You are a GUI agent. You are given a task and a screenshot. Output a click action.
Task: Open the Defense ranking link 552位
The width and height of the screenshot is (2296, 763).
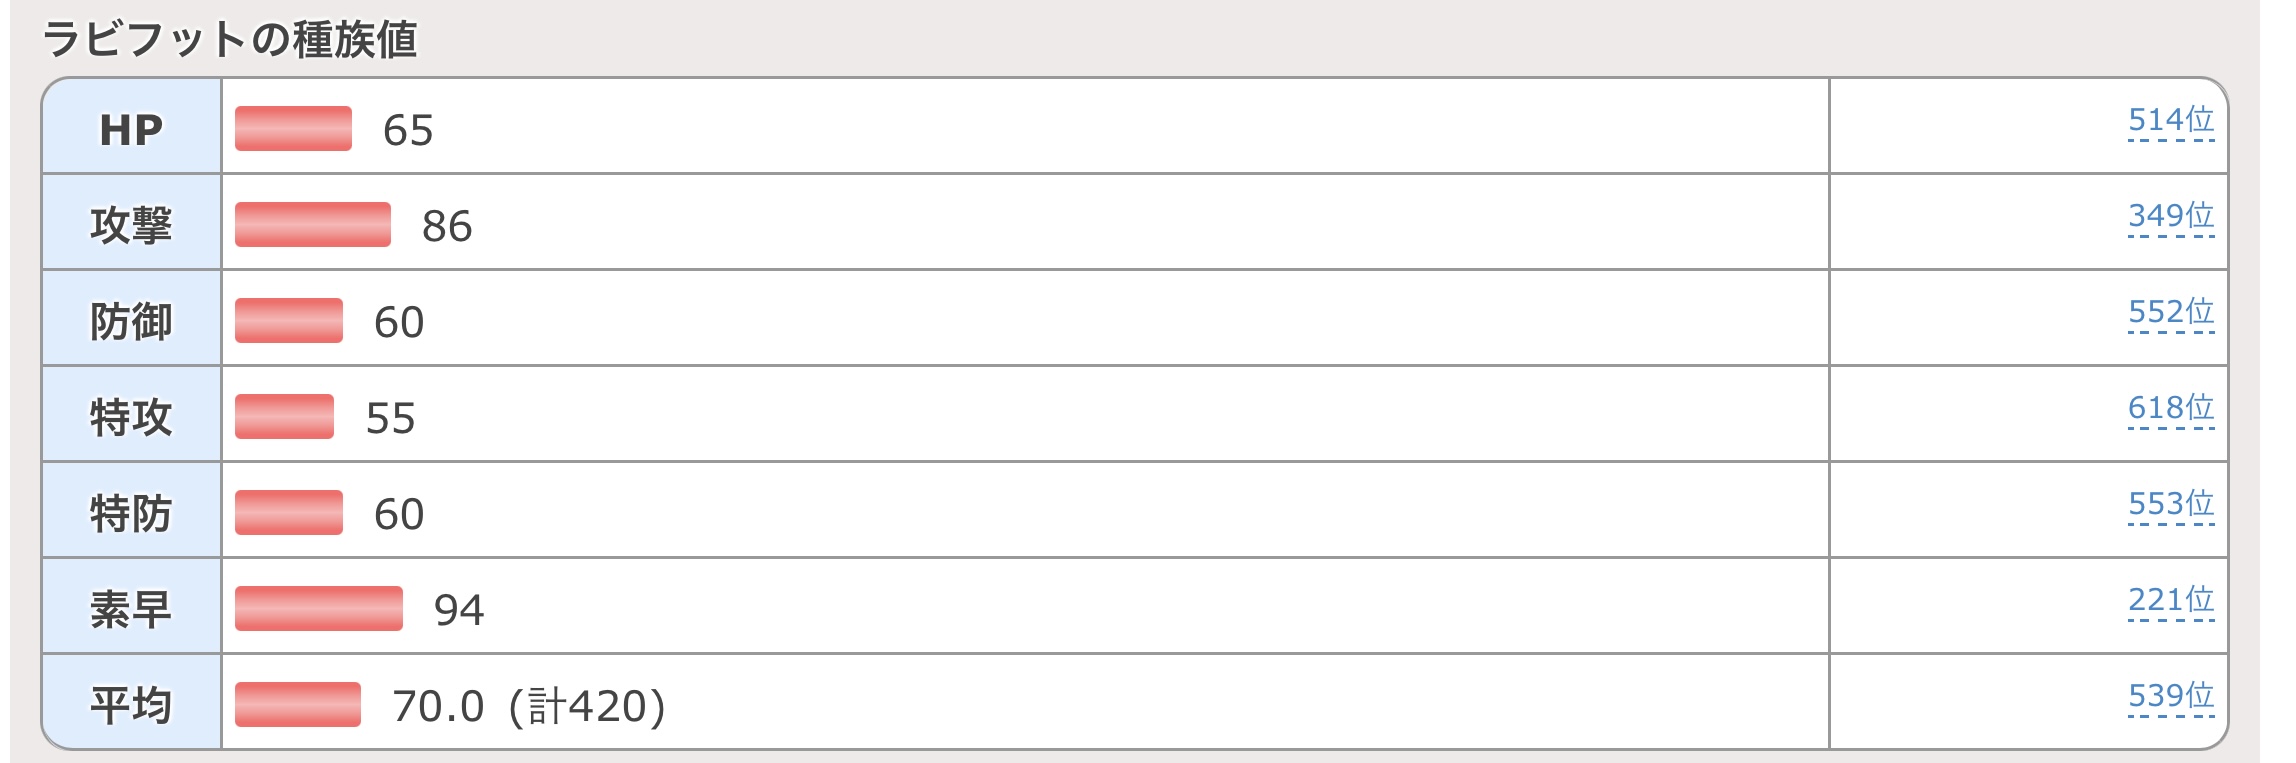tap(2171, 312)
